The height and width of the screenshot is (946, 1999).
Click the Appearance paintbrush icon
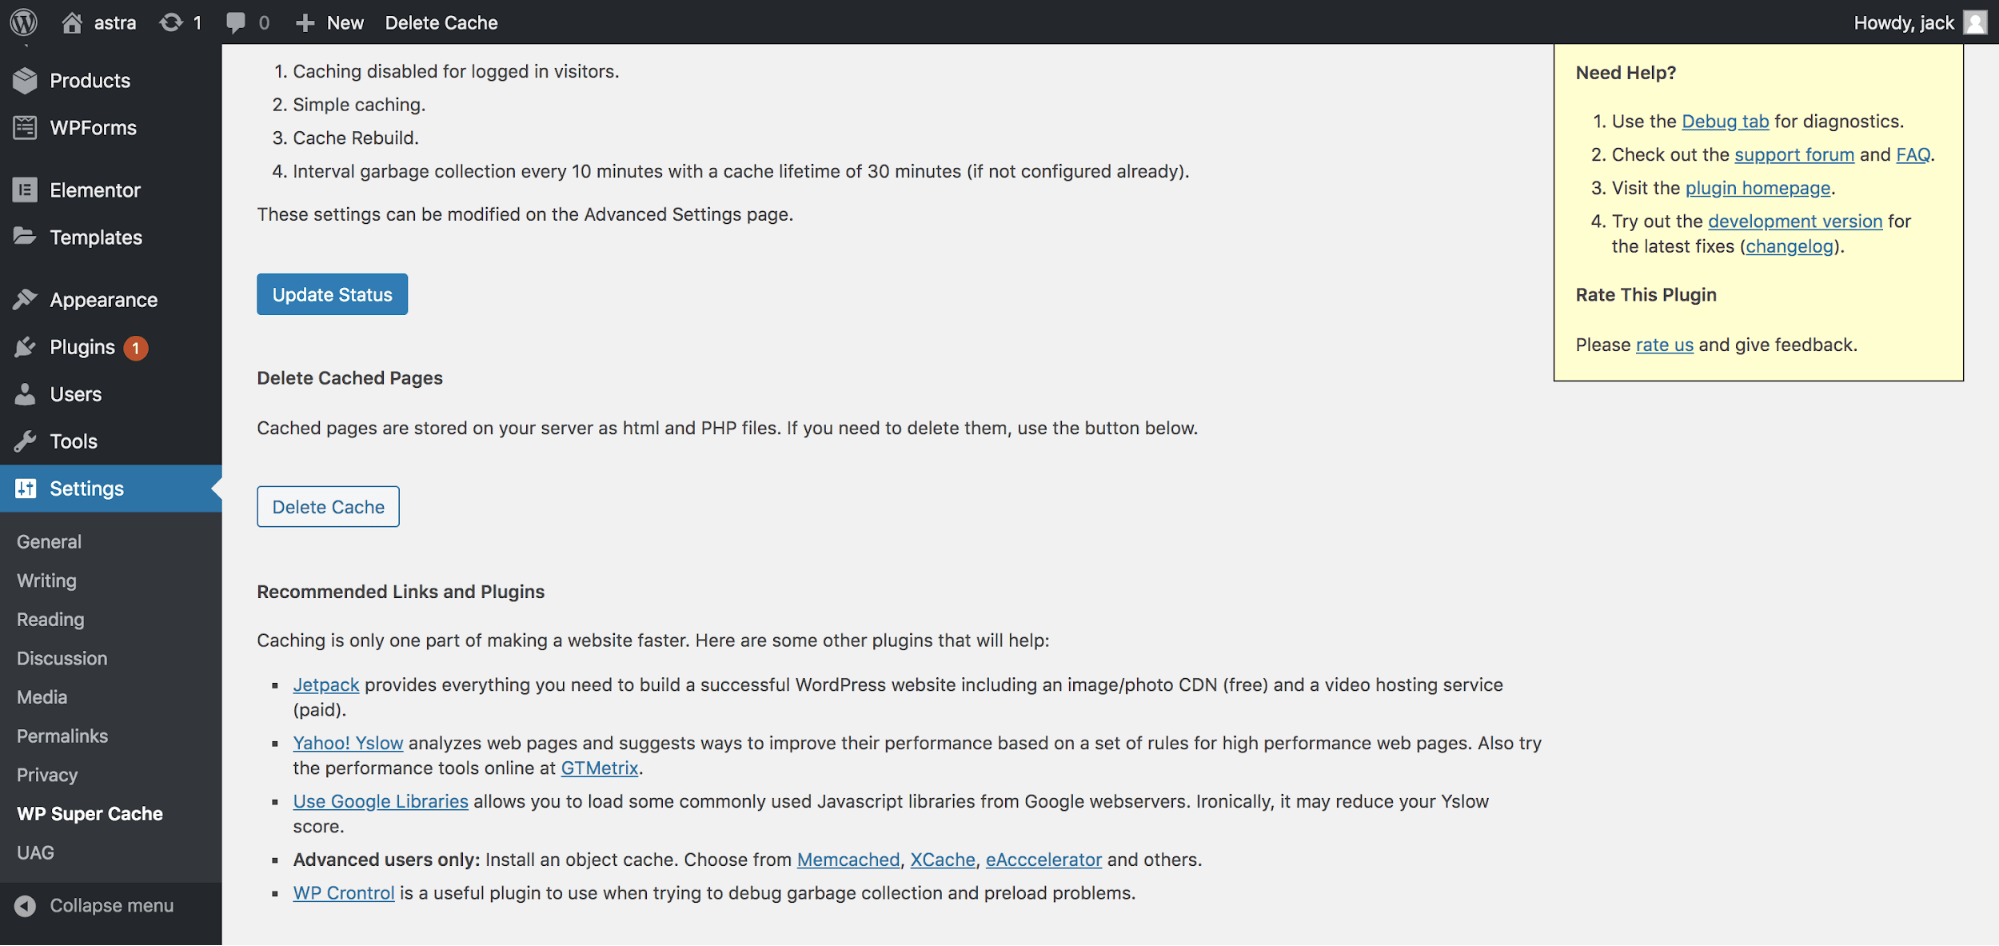[25, 299]
